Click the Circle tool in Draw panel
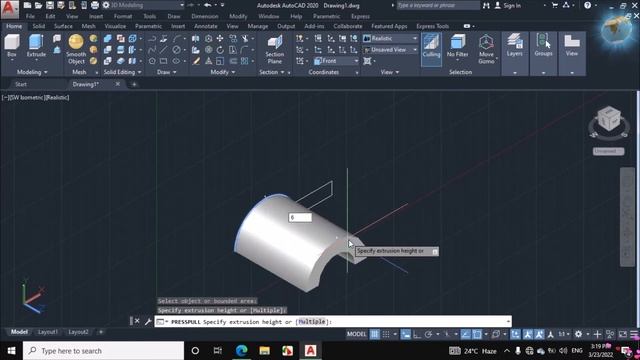640x360 pixels. (x=176, y=50)
